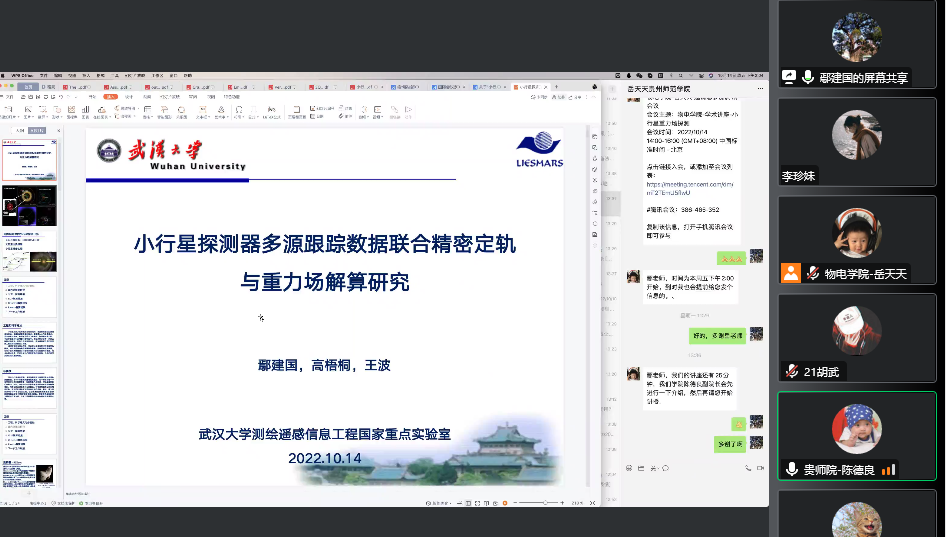Screen dimensions: 946x537
Task: Click the WeChat icon in macOS menu bar
Action: tap(639, 75)
